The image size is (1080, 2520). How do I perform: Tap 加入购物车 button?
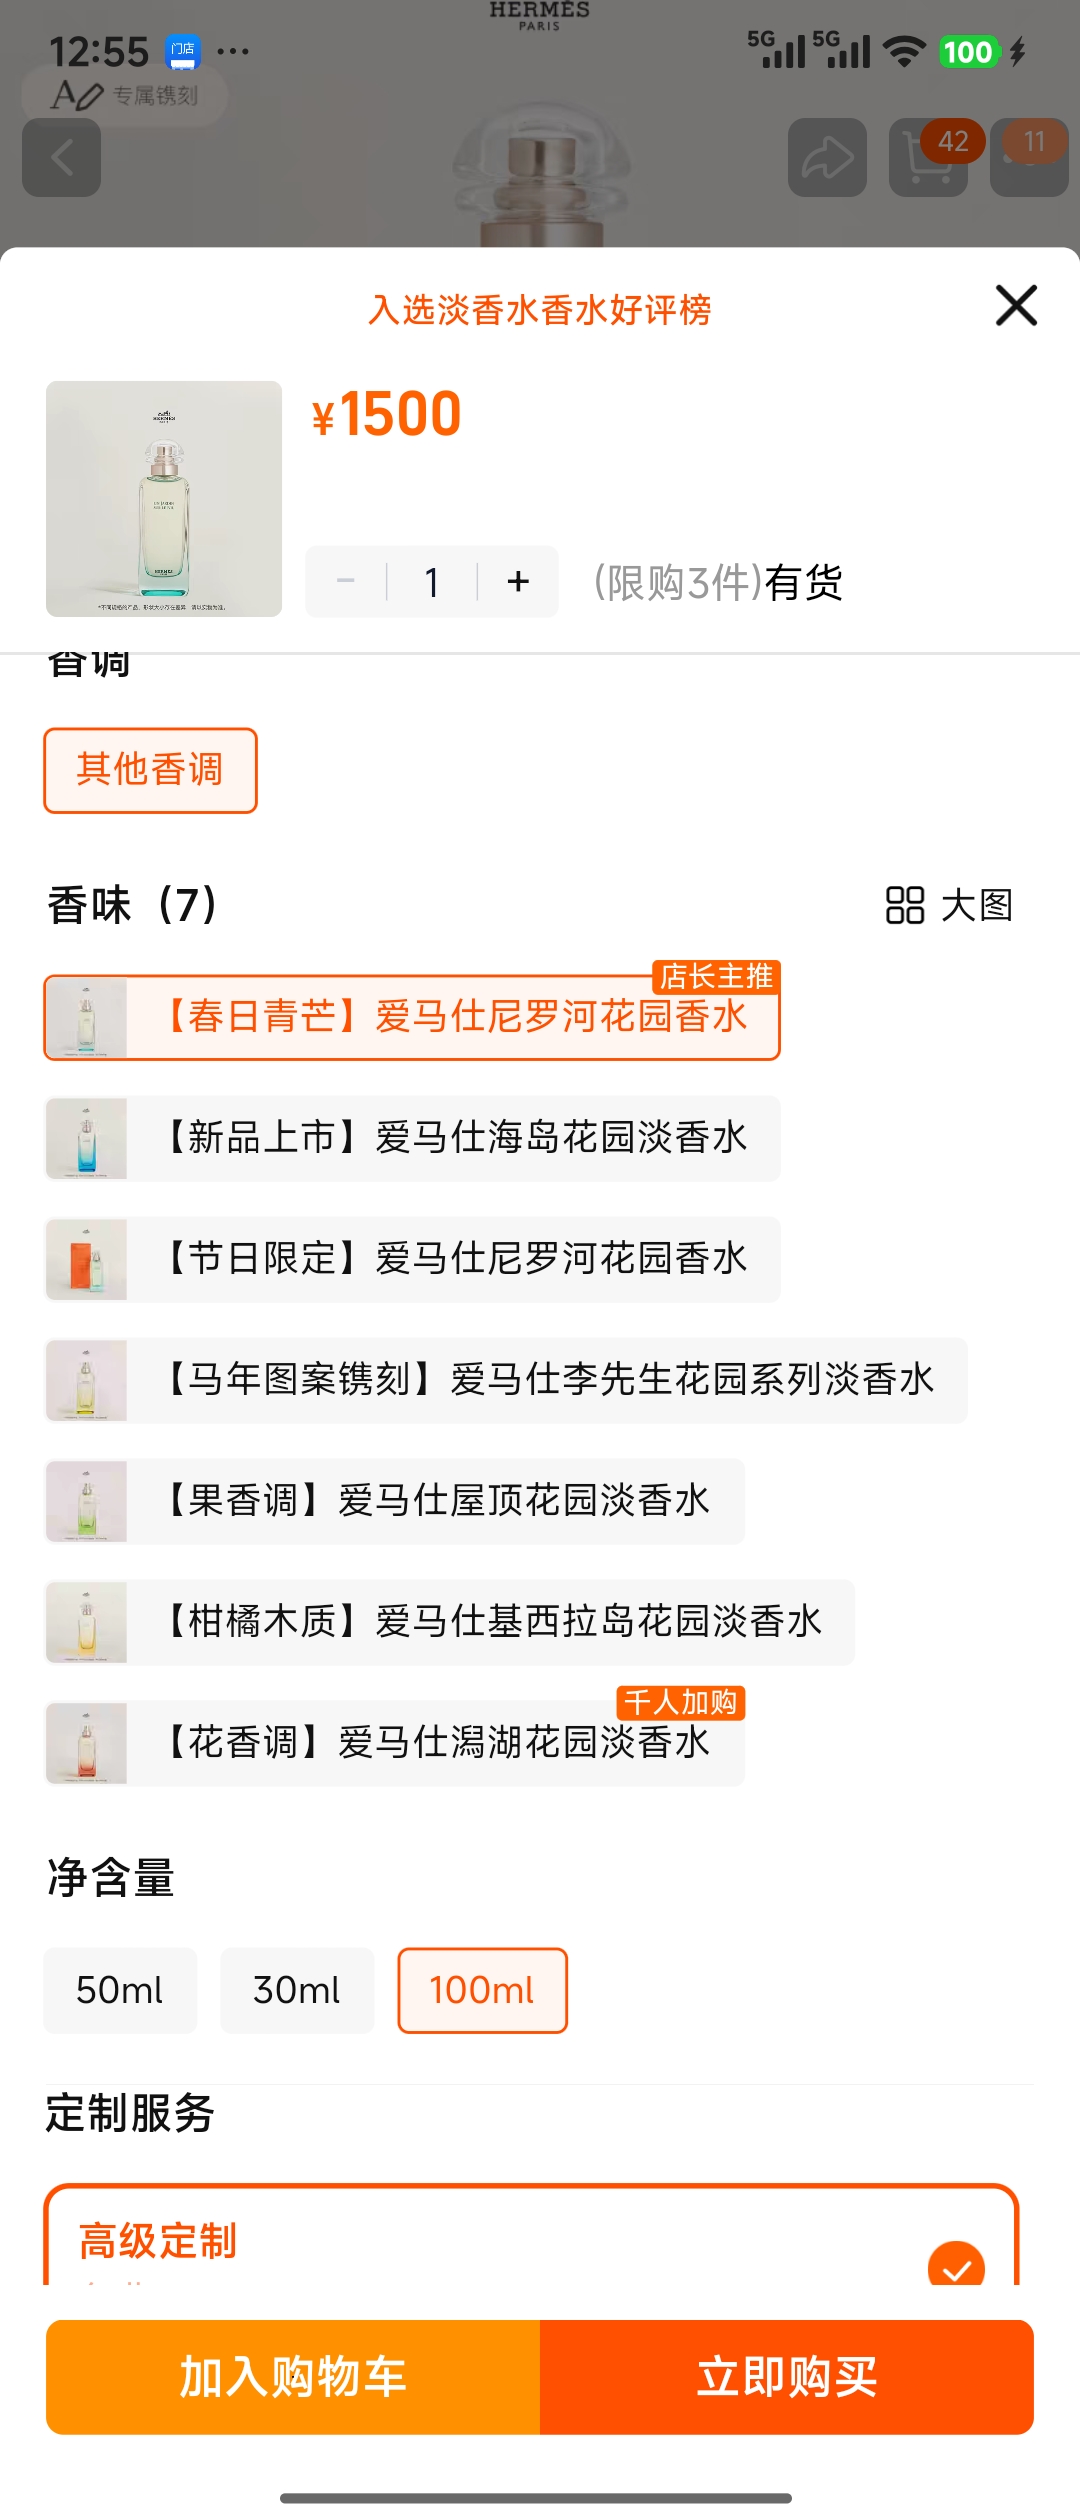293,2377
